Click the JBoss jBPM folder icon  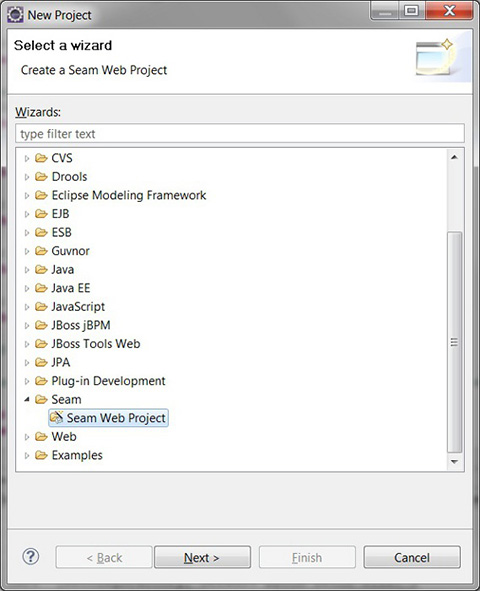point(41,325)
